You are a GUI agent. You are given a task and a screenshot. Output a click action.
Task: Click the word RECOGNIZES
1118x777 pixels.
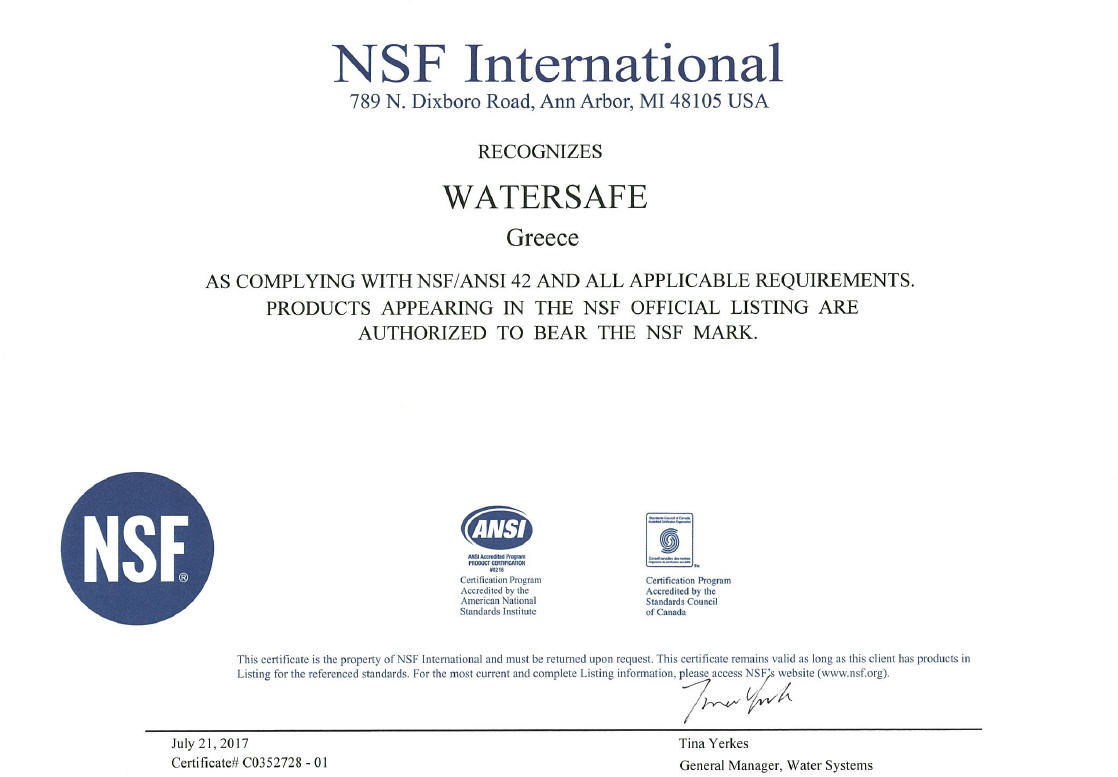[540, 152]
